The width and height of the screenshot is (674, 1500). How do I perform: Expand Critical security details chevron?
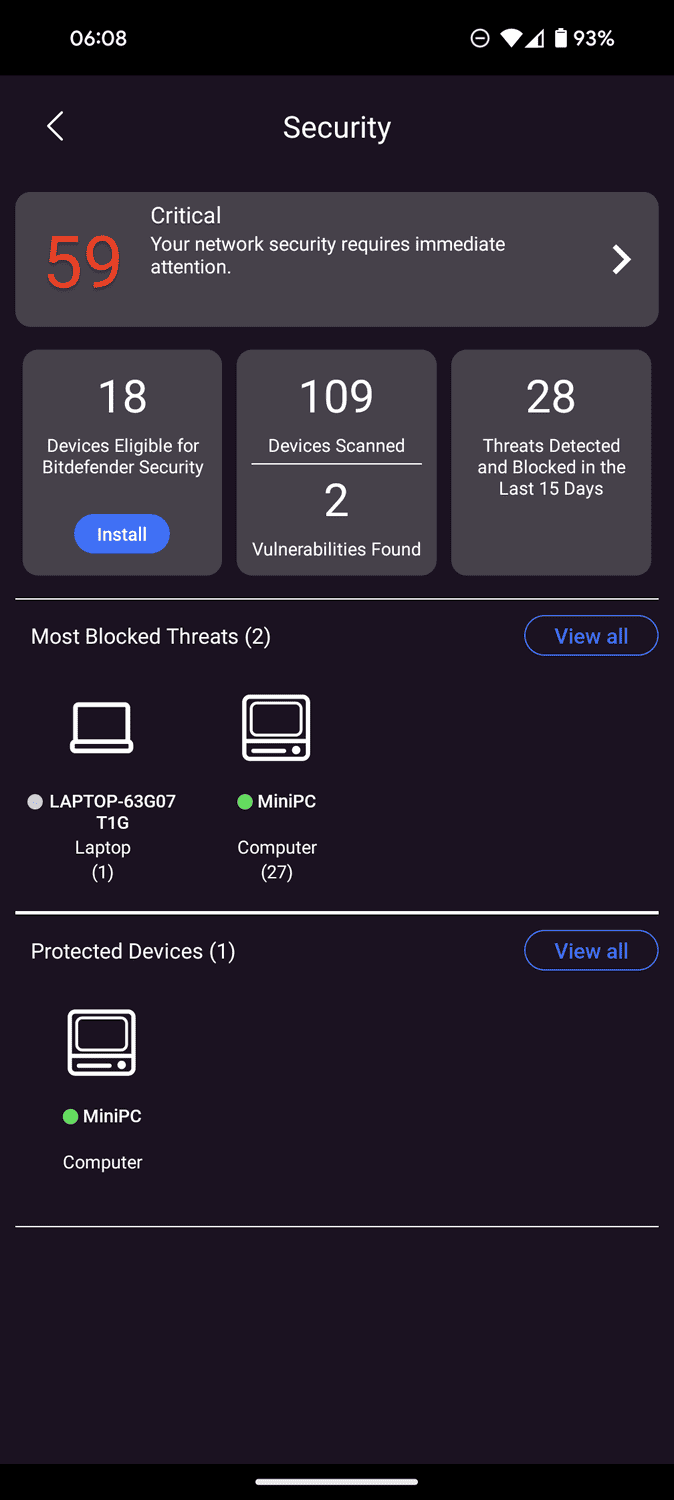click(621, 260)
